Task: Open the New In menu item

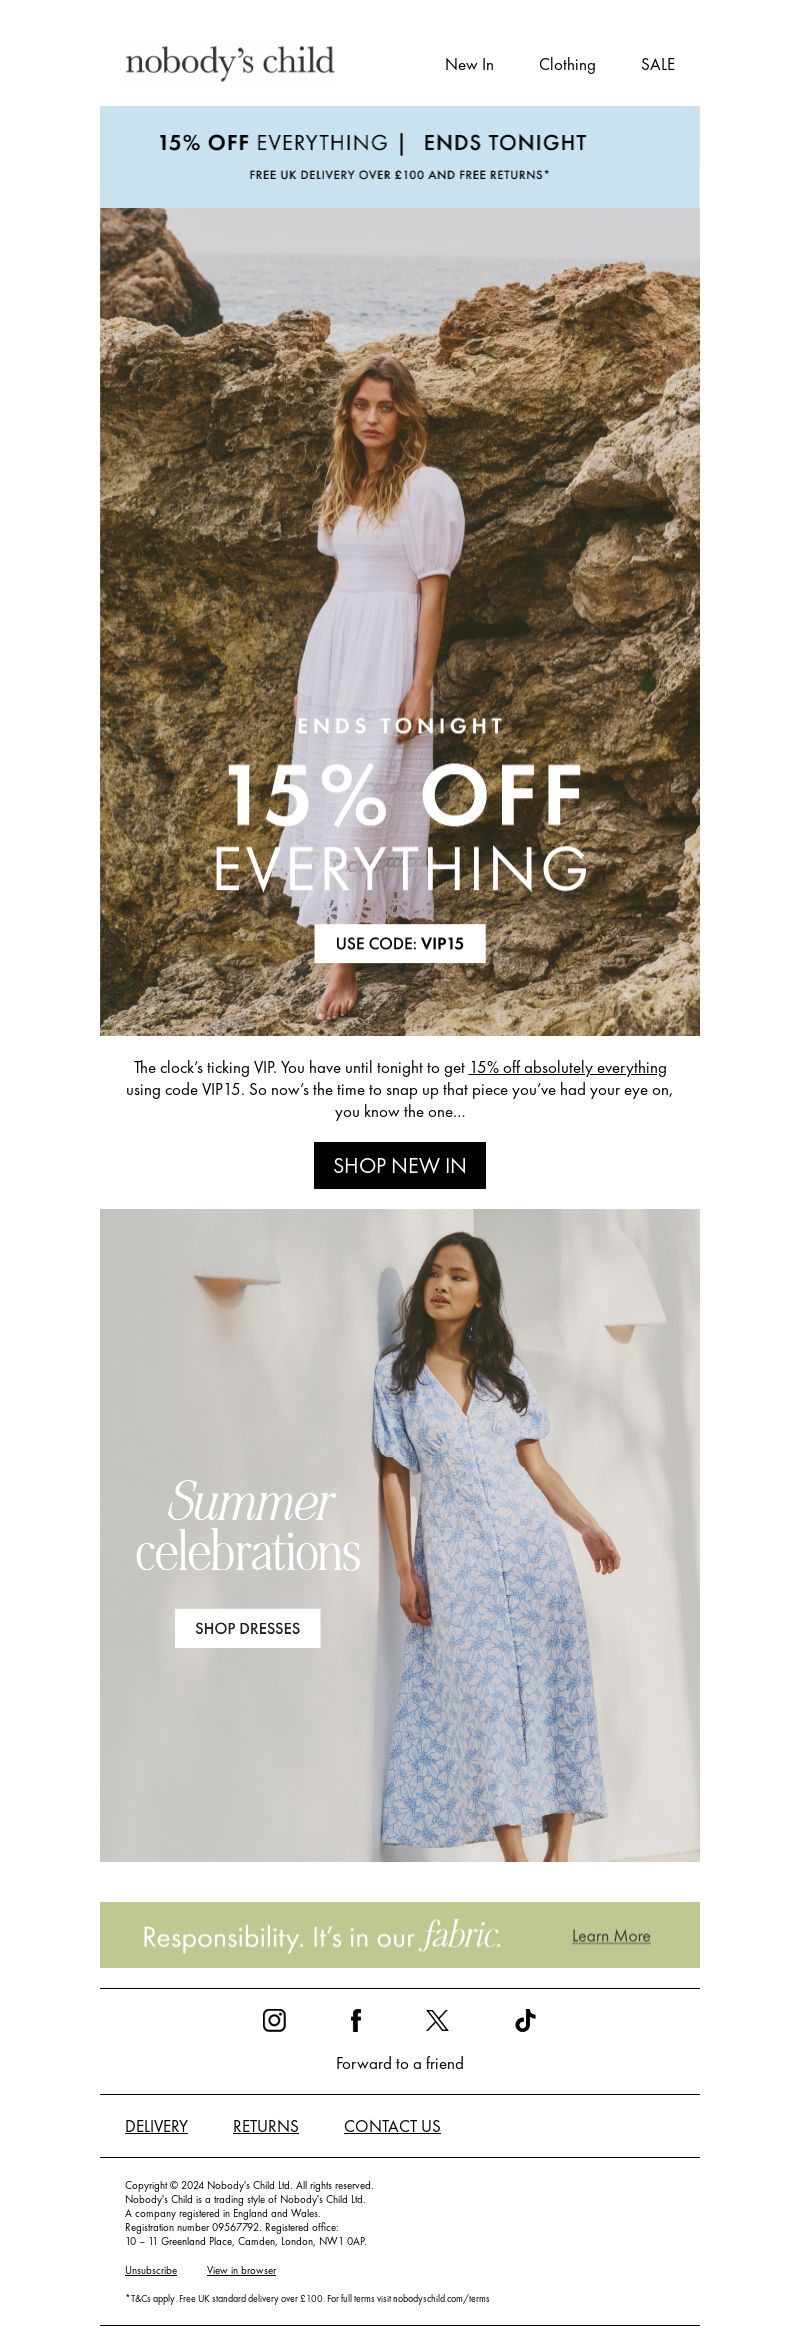Action: tap(469, 64)
